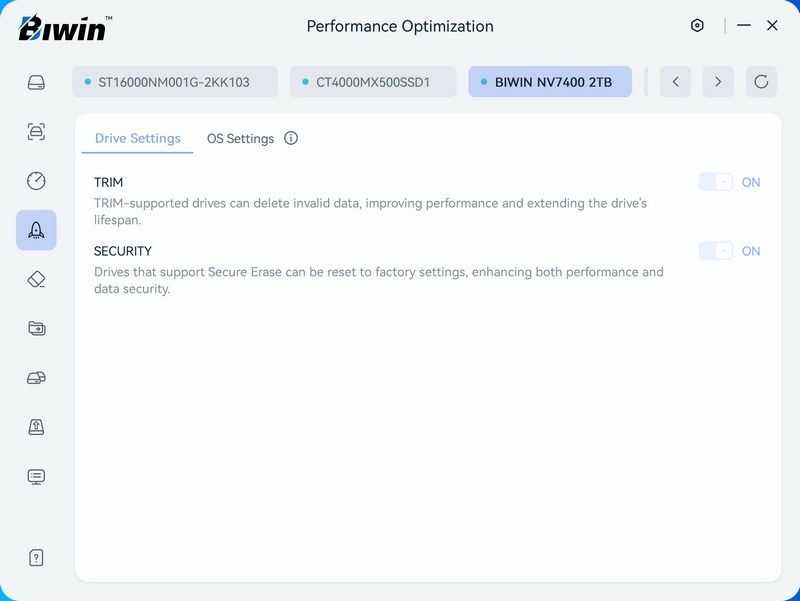
Task: Open the speedometer benchmark icon
Action: [36, 181]
